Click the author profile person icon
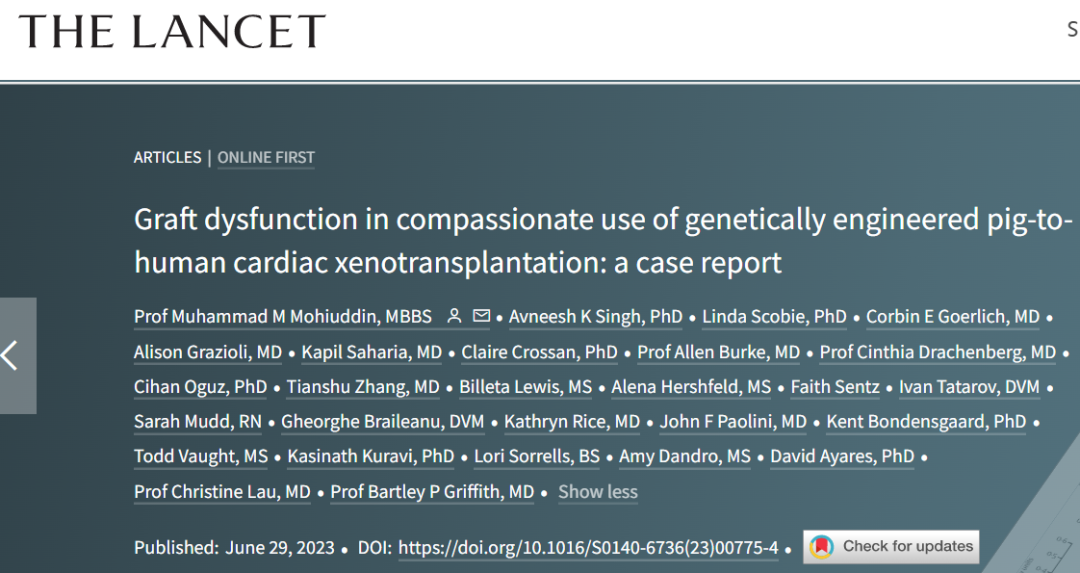 454,316
